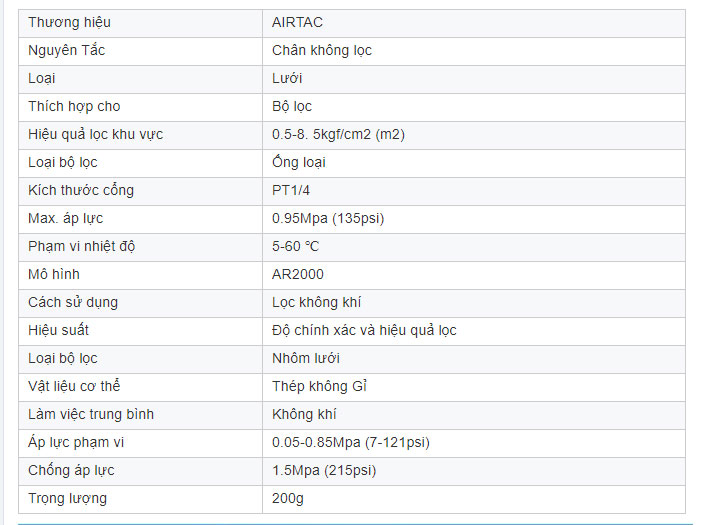Click the Lọc không khí value

[316, 302]
